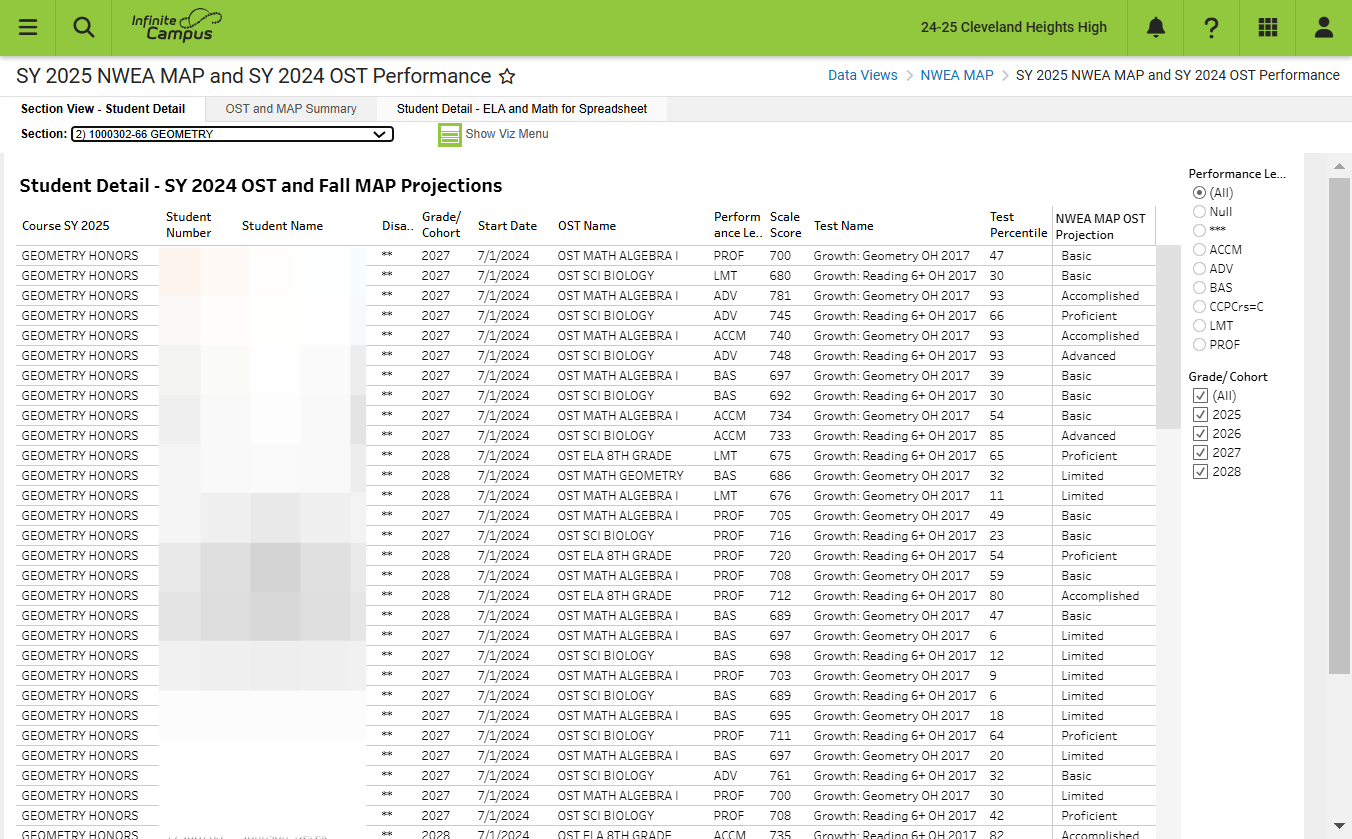This screenshot has height=839, width=1352.
Task: Go to NWEA MAP breadcrumb link
Action: click(957, 75)
